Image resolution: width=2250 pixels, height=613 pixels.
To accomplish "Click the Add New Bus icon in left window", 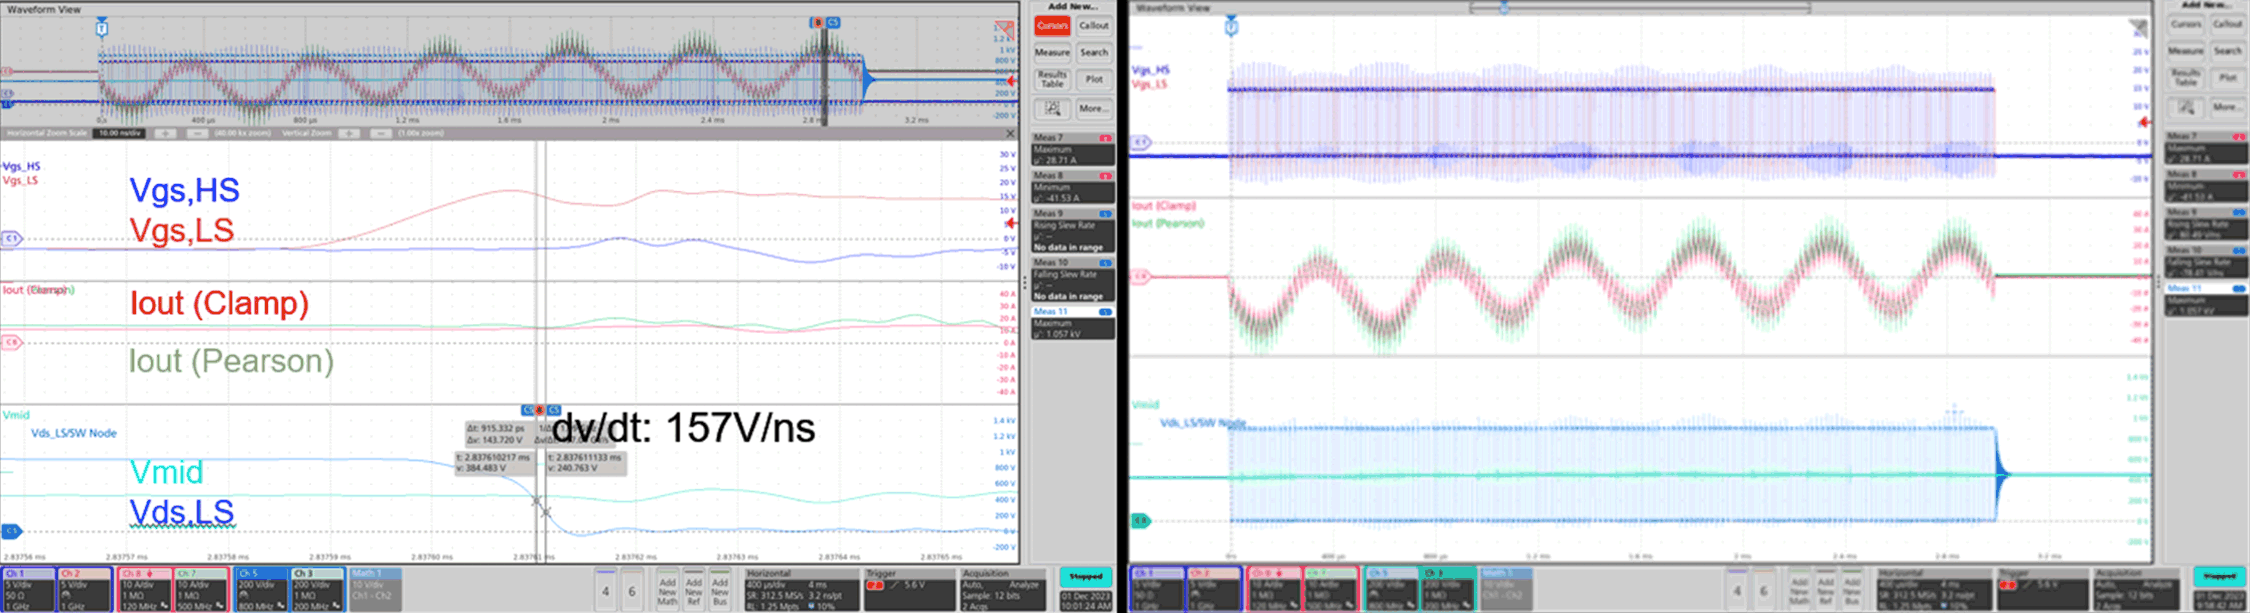I will pos(720,590).
